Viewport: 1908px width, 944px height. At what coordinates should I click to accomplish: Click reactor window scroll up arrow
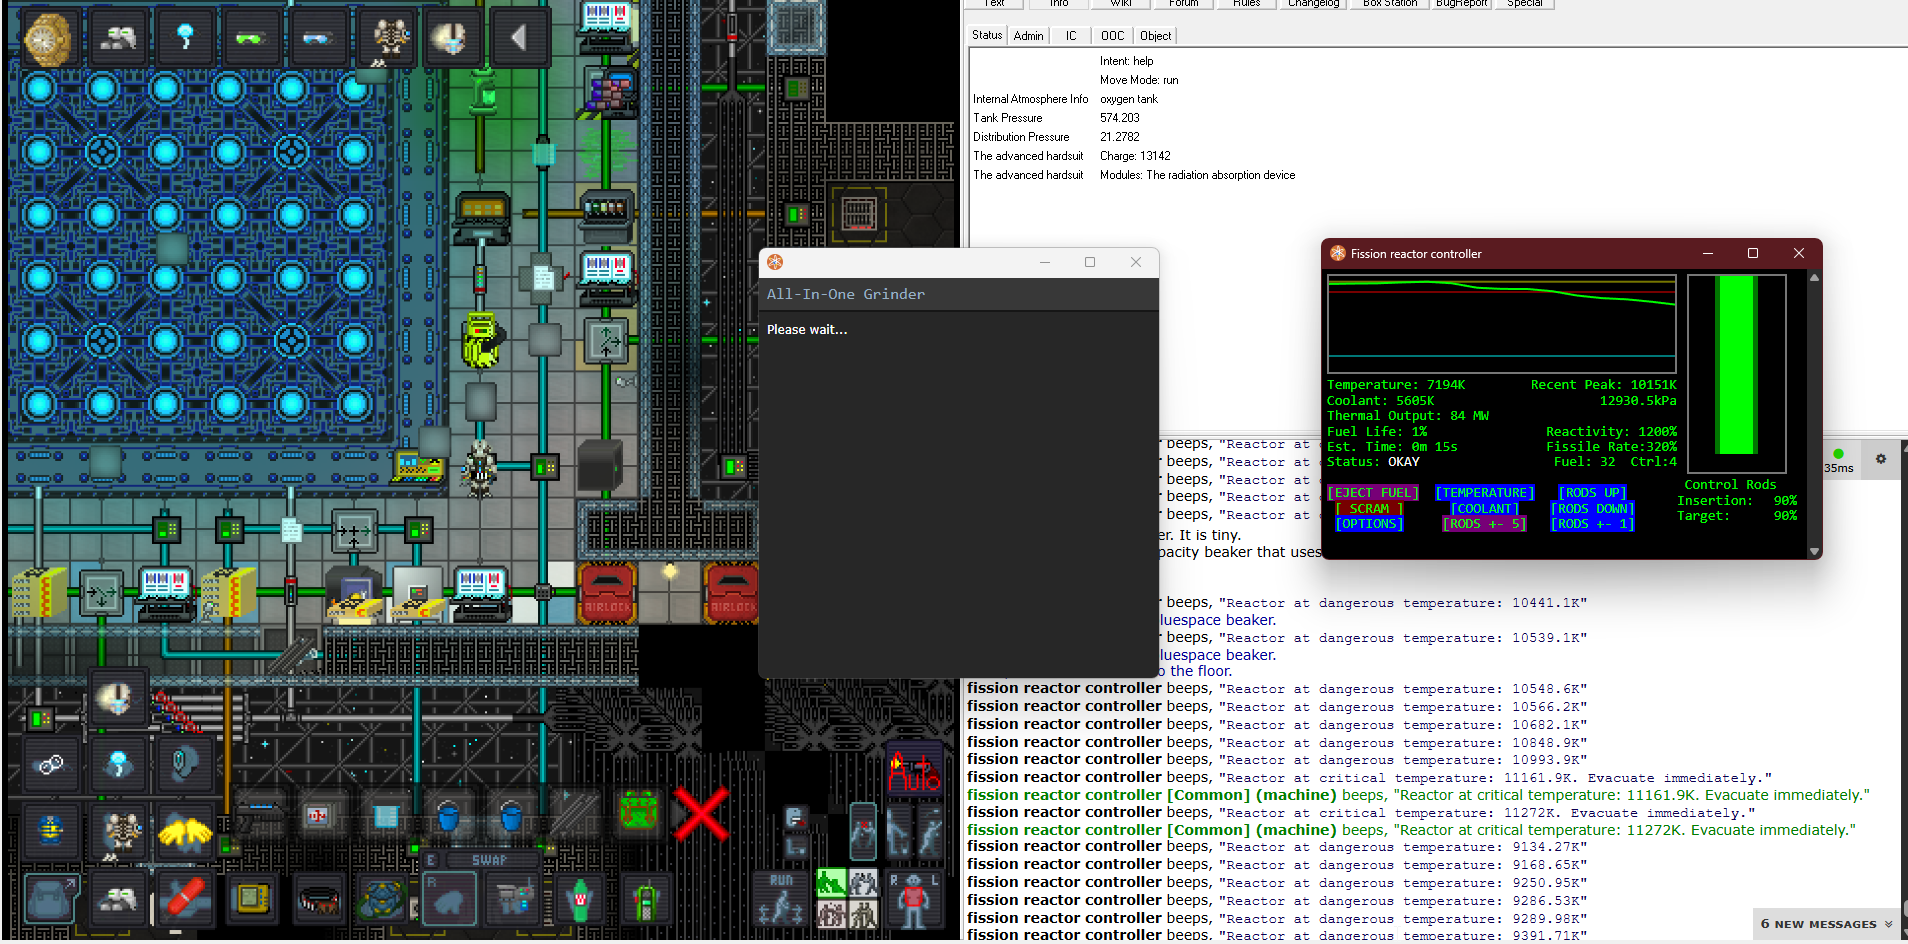1814,278
